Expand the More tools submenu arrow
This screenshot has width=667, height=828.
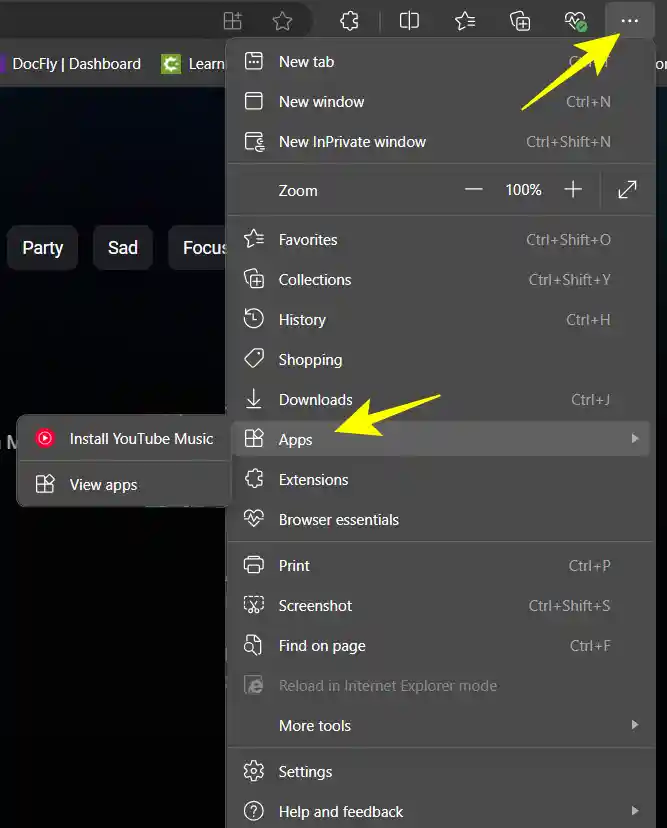click(x=635, y=725)
